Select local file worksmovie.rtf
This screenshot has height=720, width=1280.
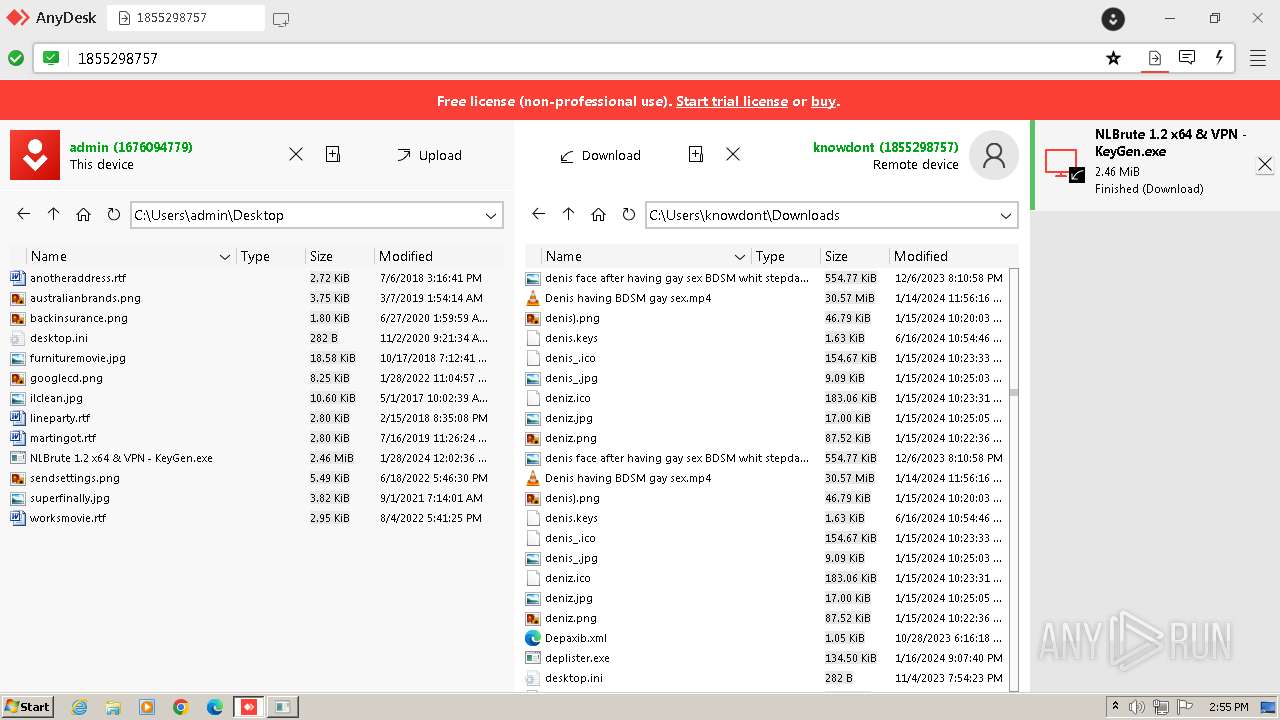[x=68, y=518]
